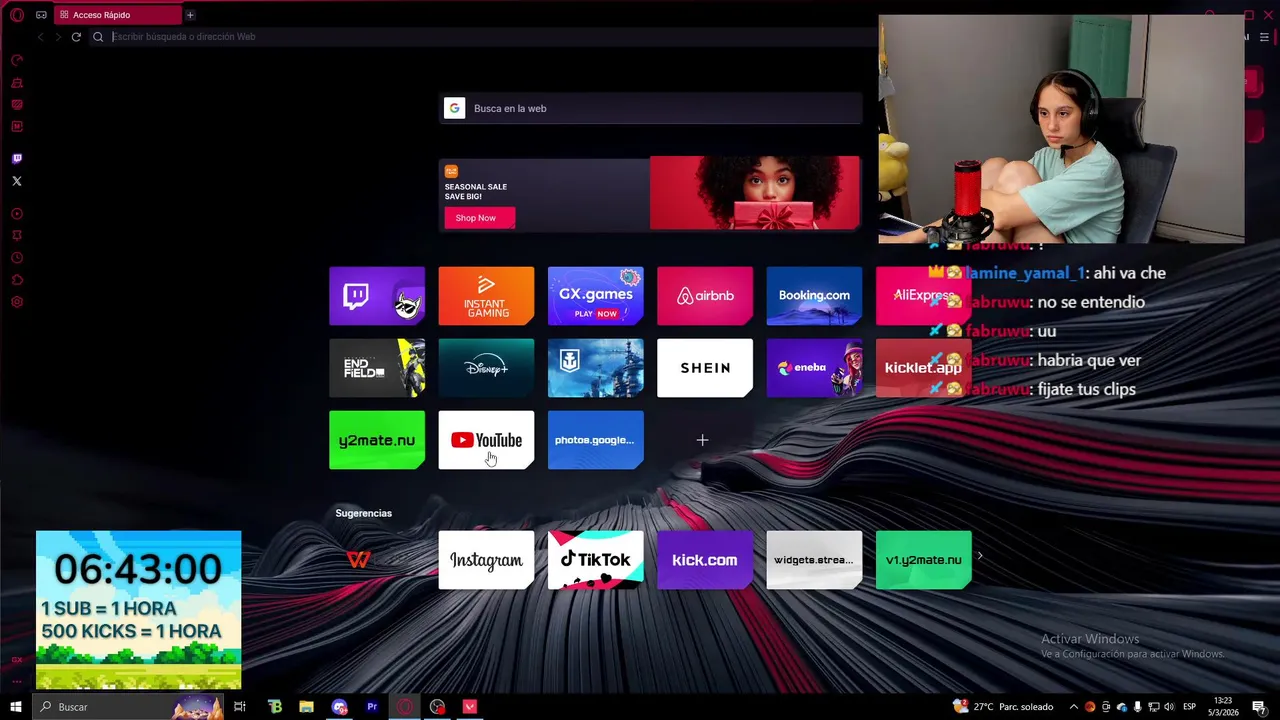Open the GX Corner gamepad icon
The width and height of the screenshot is (1280, 720).
[41, 15]
